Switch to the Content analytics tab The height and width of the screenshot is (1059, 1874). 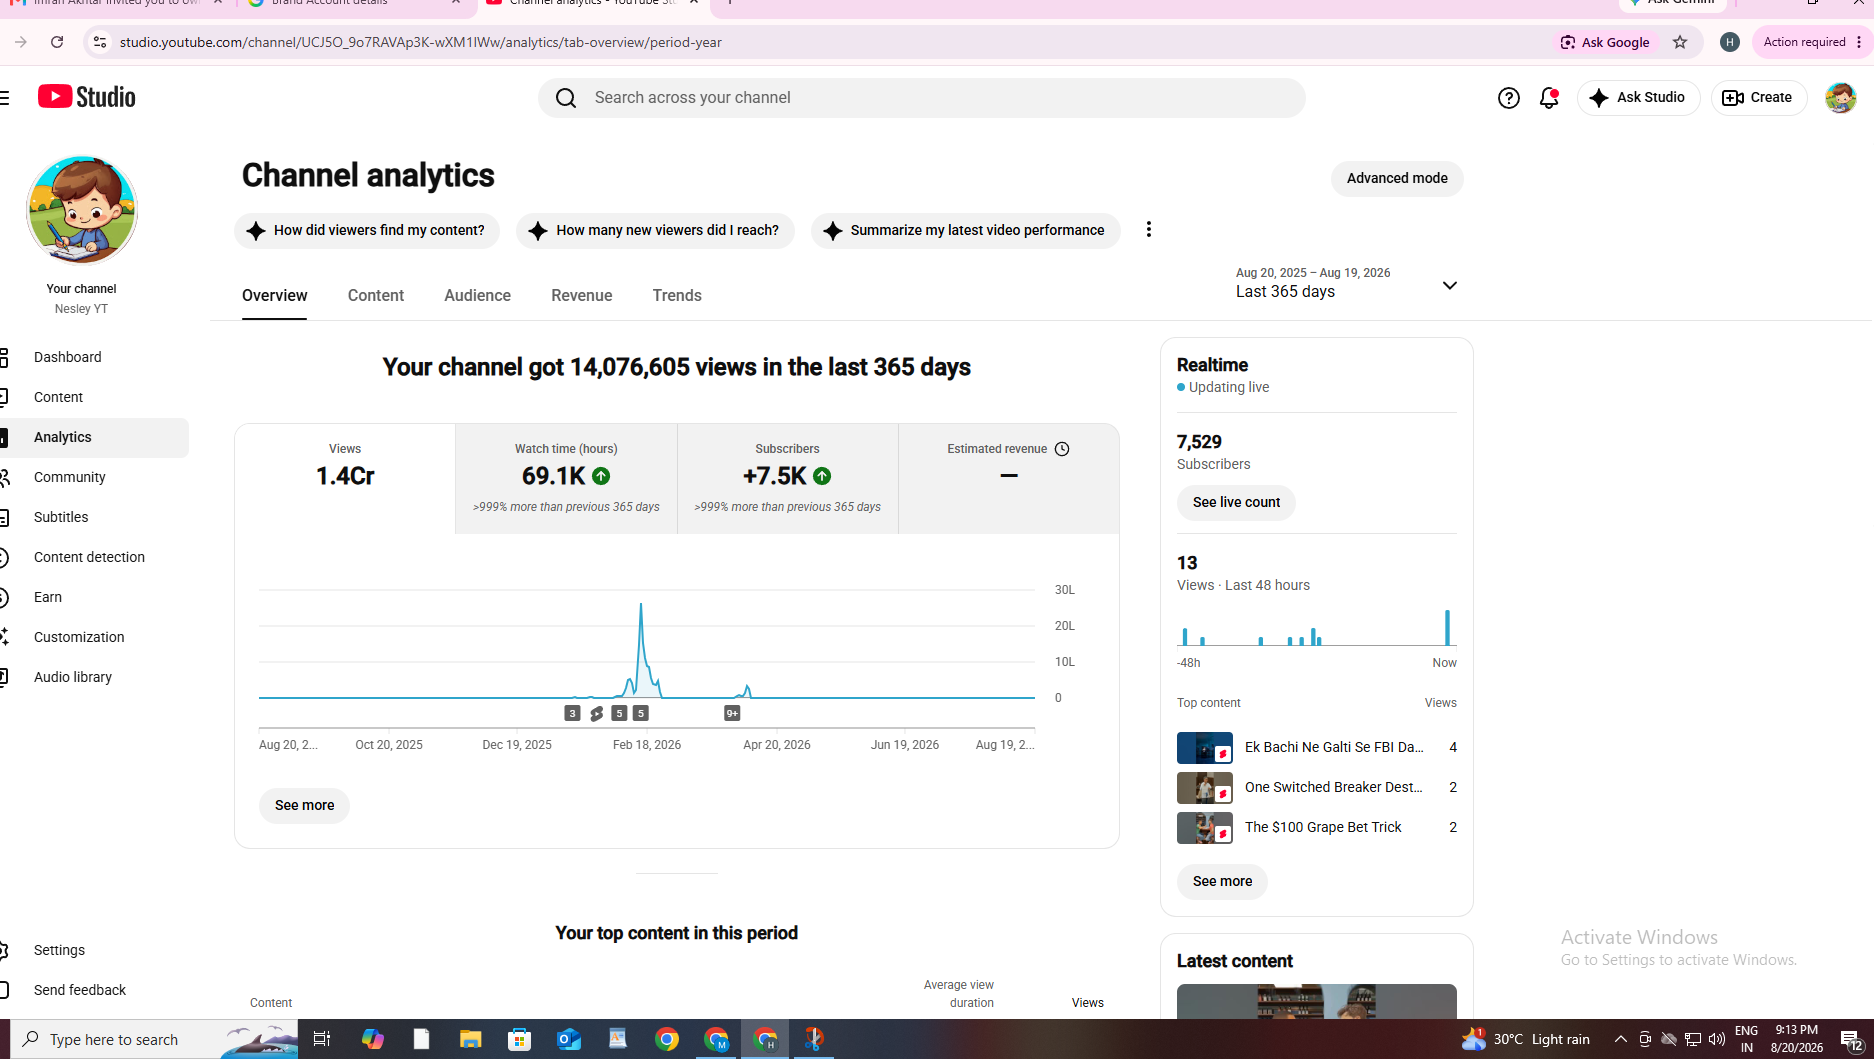376,296
